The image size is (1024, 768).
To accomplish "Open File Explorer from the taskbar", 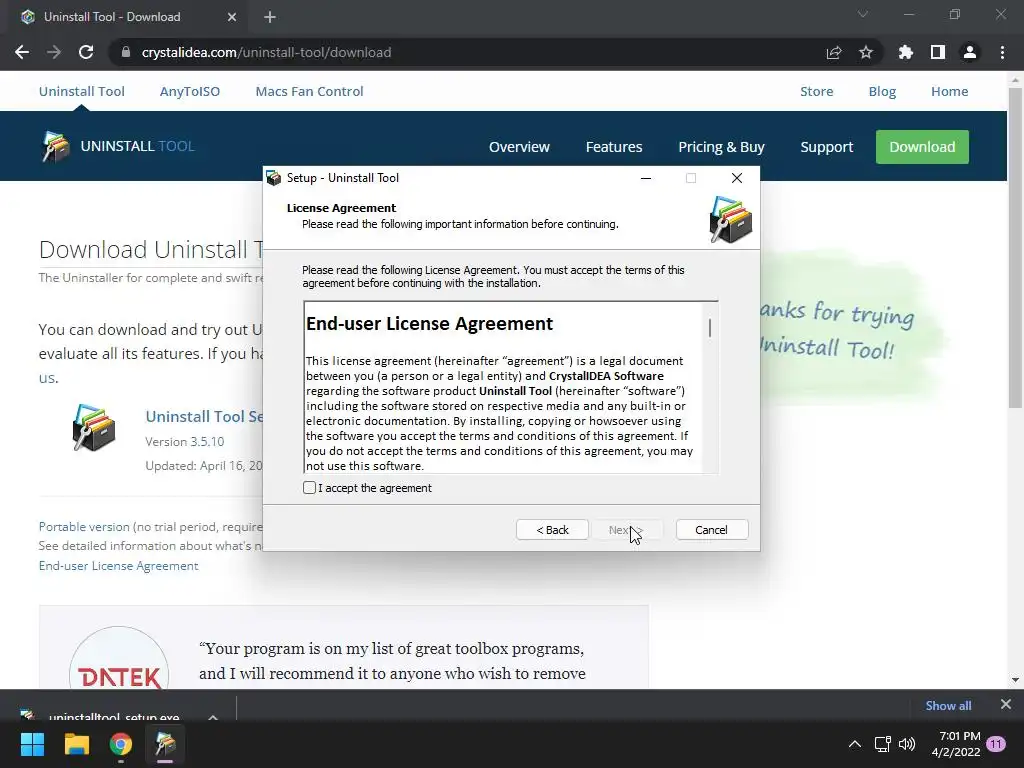I will click(76, 744).
